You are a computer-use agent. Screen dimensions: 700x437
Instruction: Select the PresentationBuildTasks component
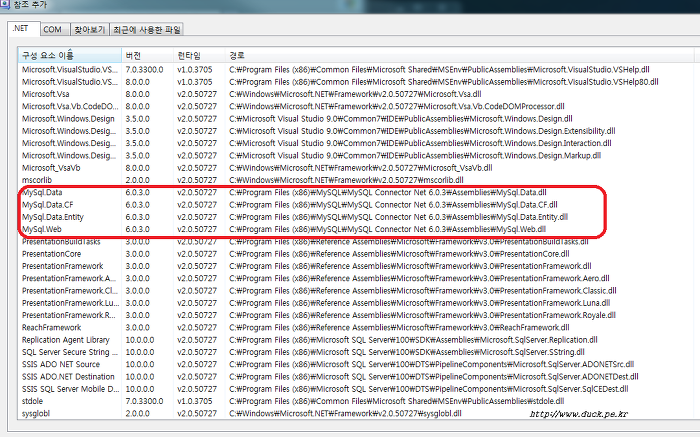point(61,241)
